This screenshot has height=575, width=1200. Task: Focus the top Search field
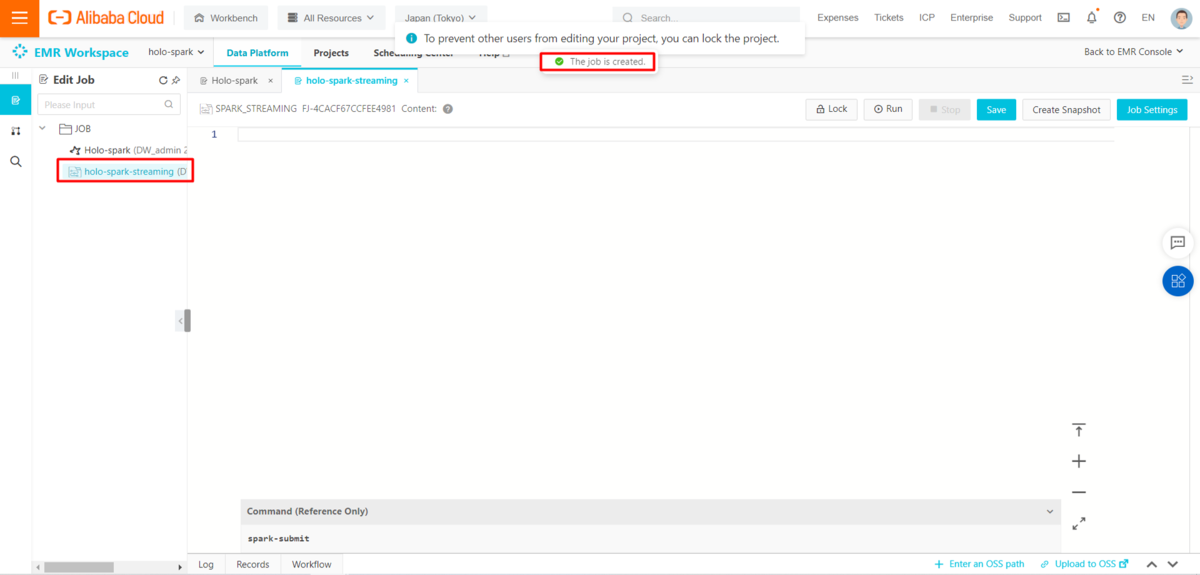point(706,18)
